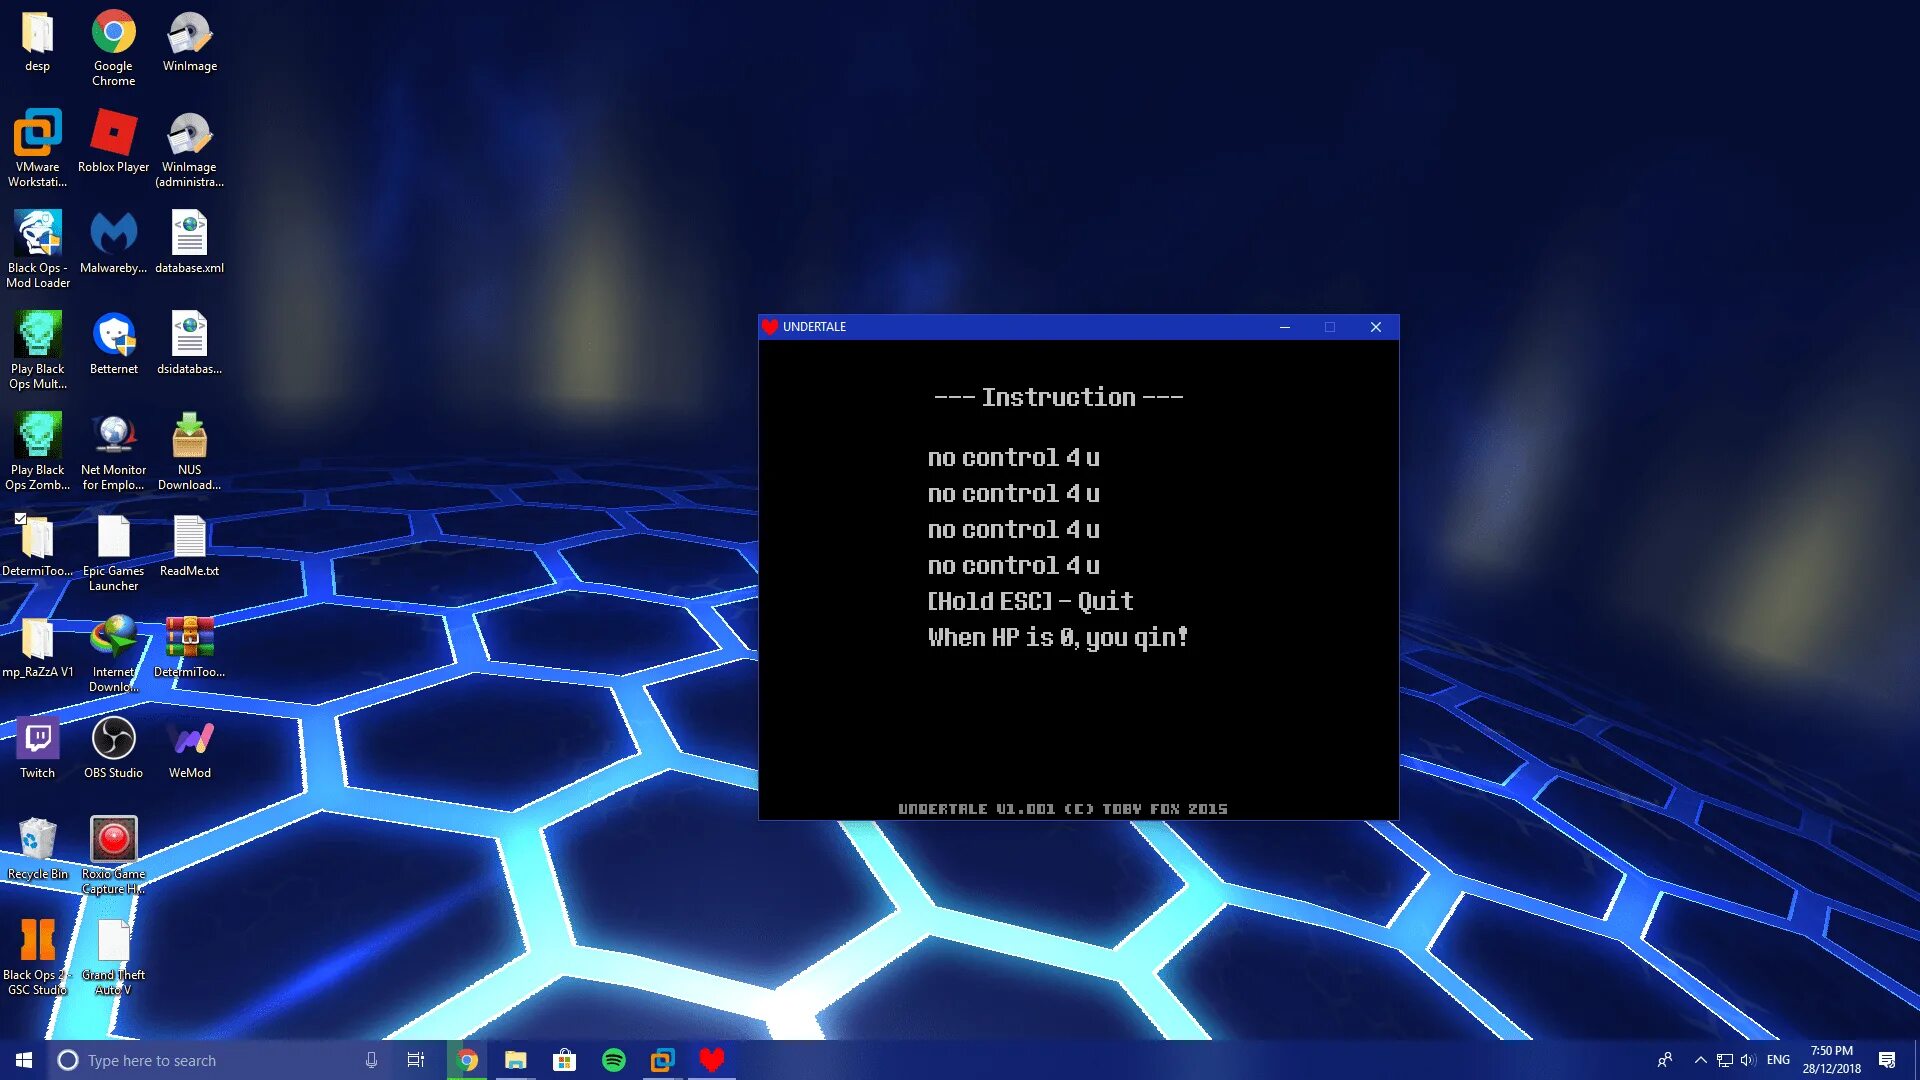Expand the hidden system tray icons
Viewport: 1920px width, 1080px height.
tap(1700, 1060)
